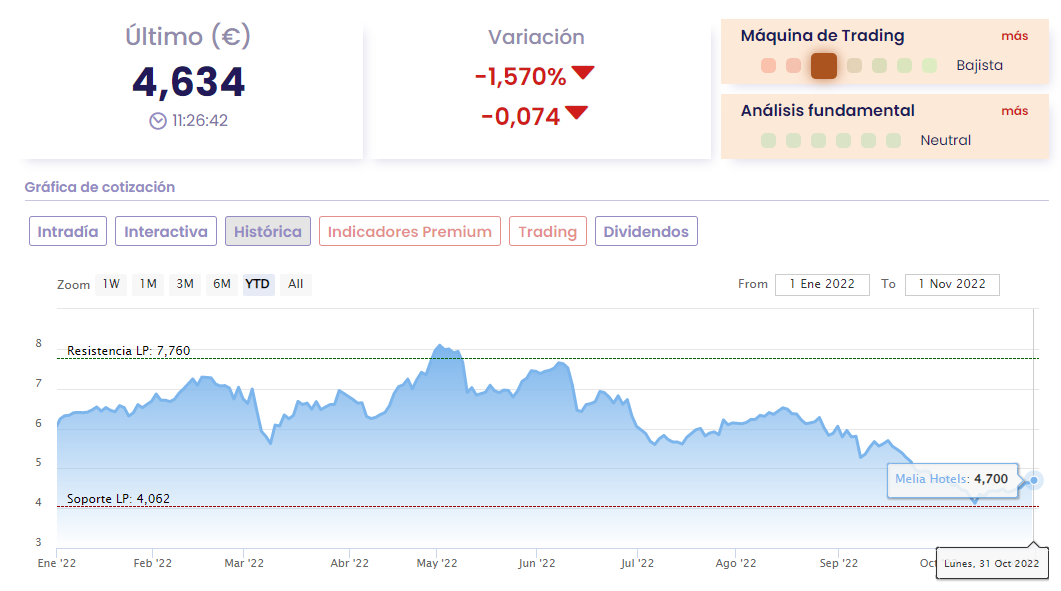Click the To date field 1 Nov 2022

pos(952,284)
